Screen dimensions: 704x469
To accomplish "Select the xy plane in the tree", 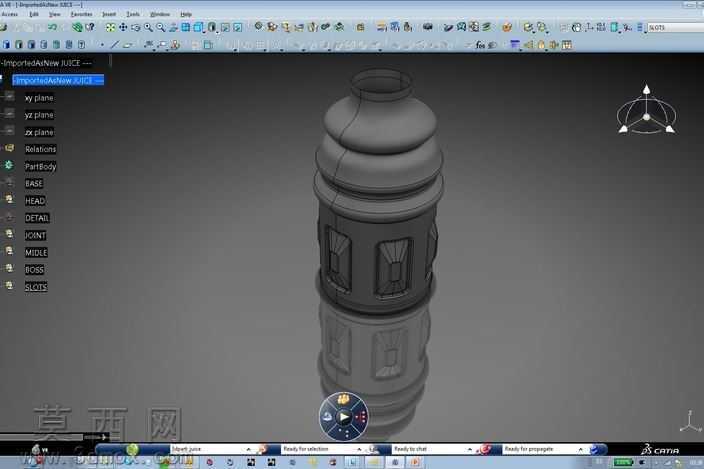I will pyautogui.click(x=39, y=98).
